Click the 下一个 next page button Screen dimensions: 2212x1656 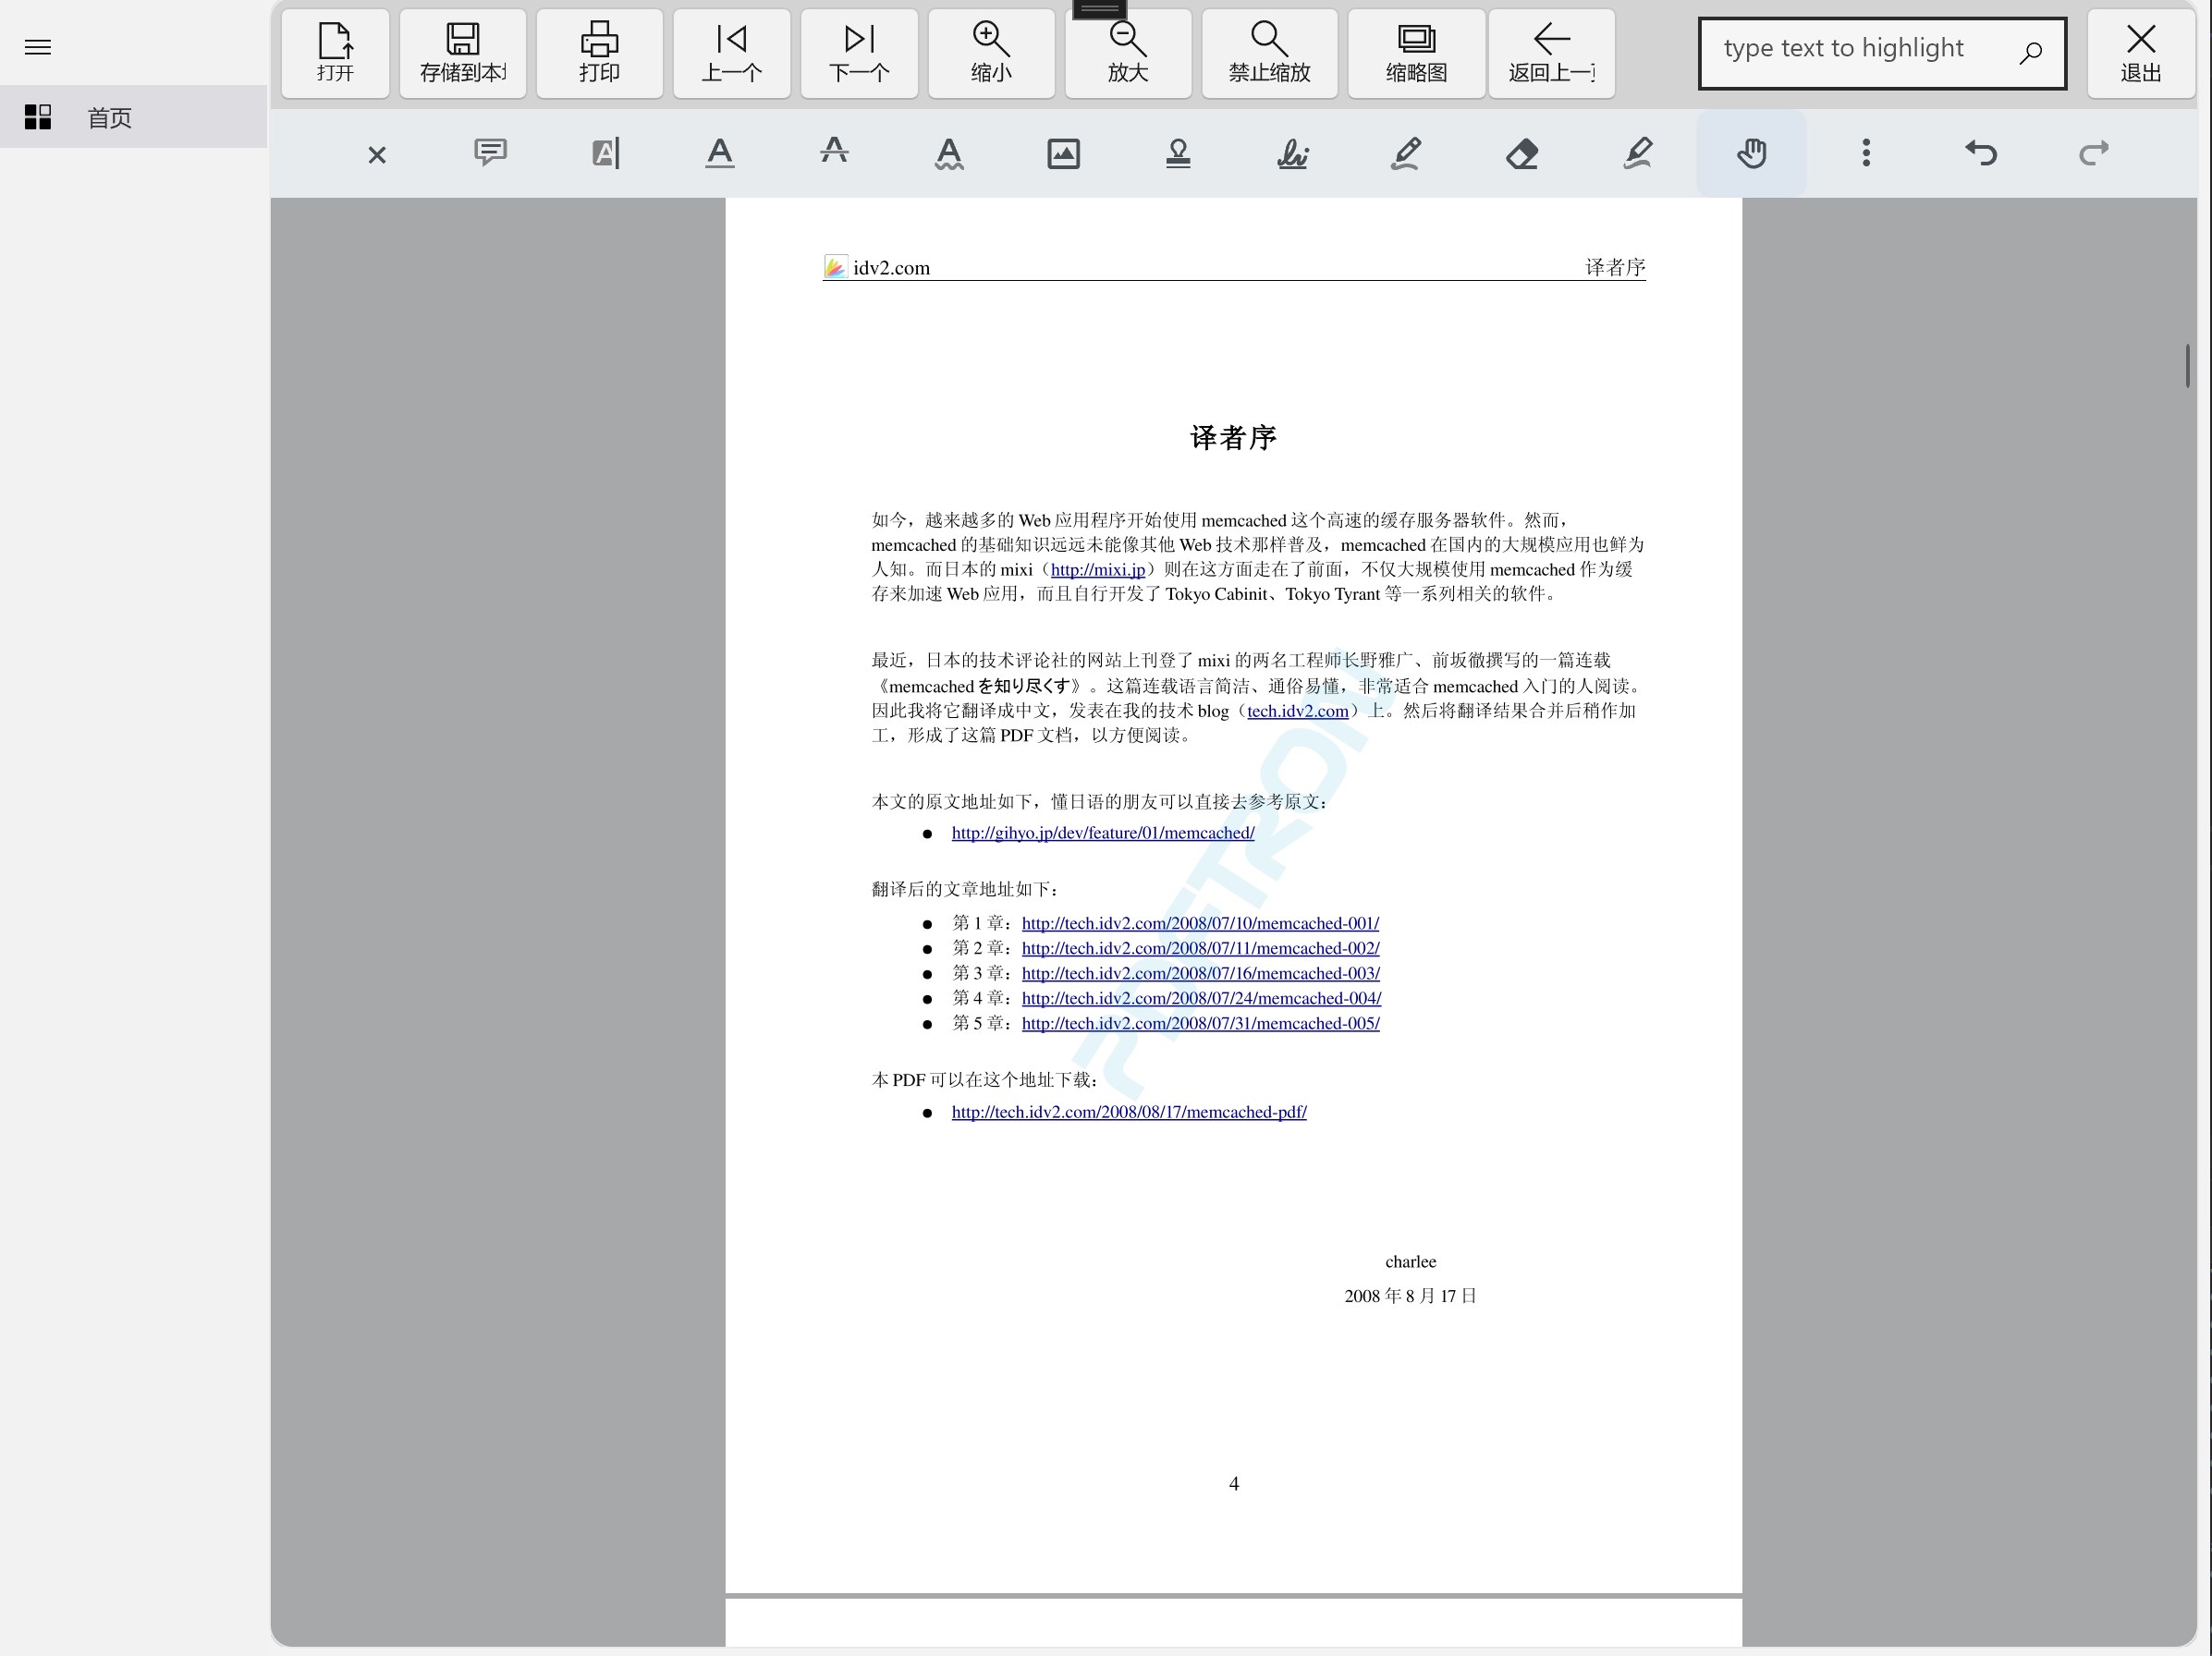pyautogui.click(x=859, y=54)
